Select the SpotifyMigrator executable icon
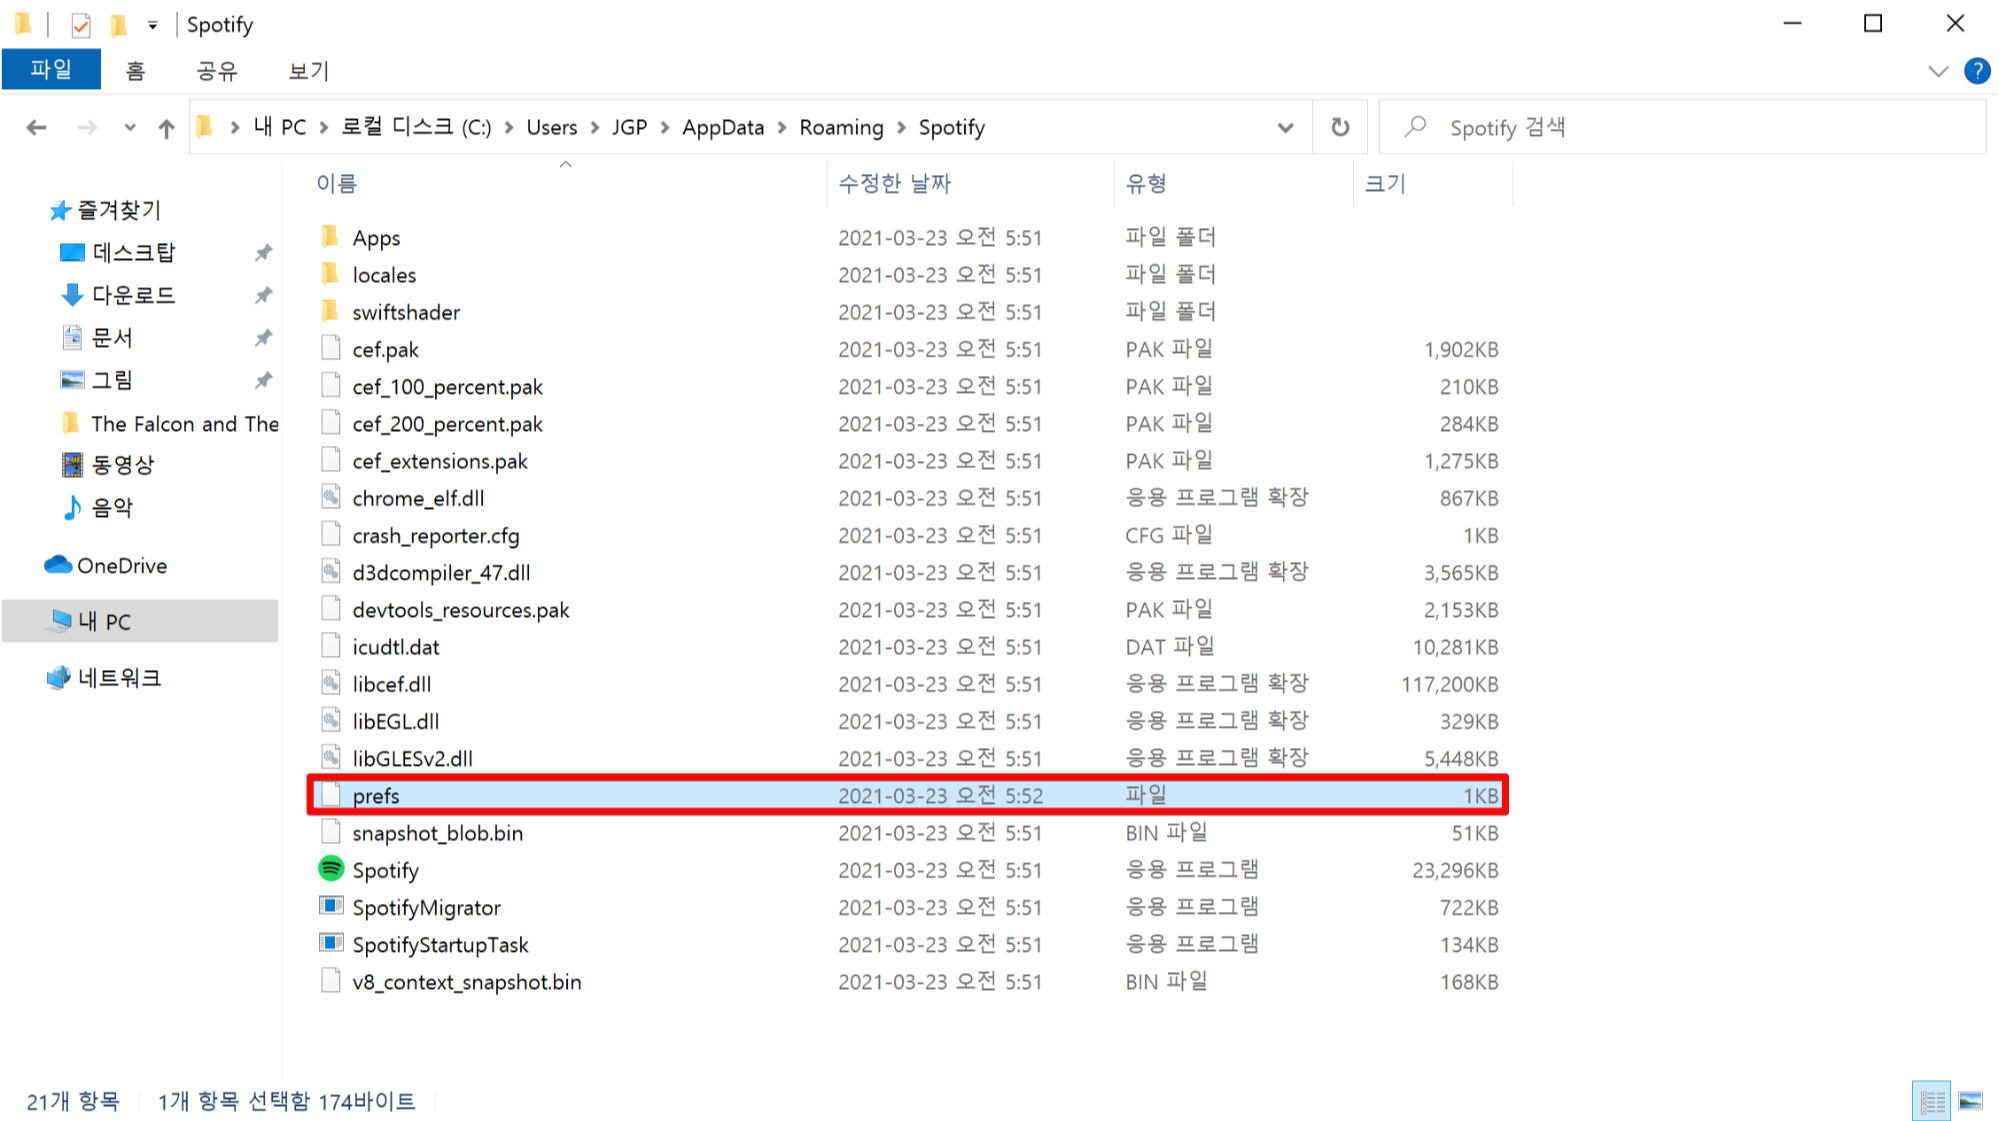This screenshot has width=1999, height=1121. (x=331, y=906)
